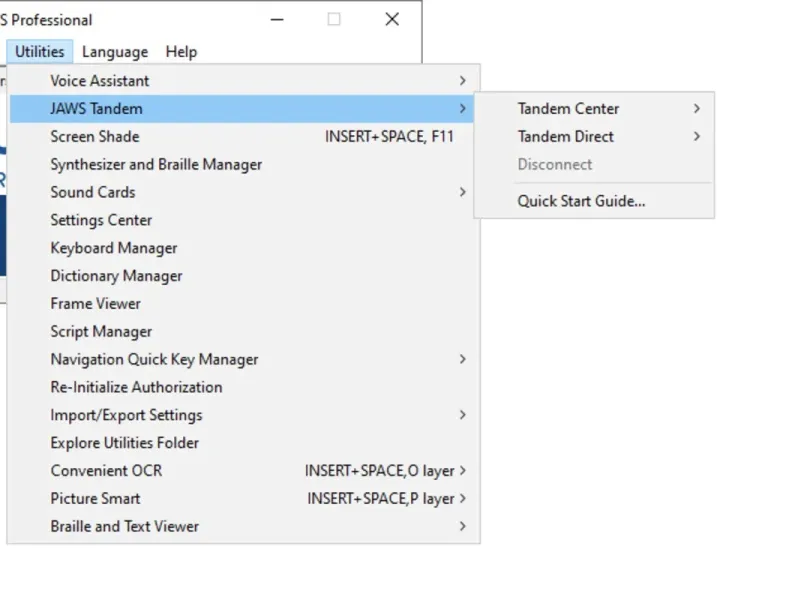Open Dictionary Manager
800x600 pixels.
point(116,276)
